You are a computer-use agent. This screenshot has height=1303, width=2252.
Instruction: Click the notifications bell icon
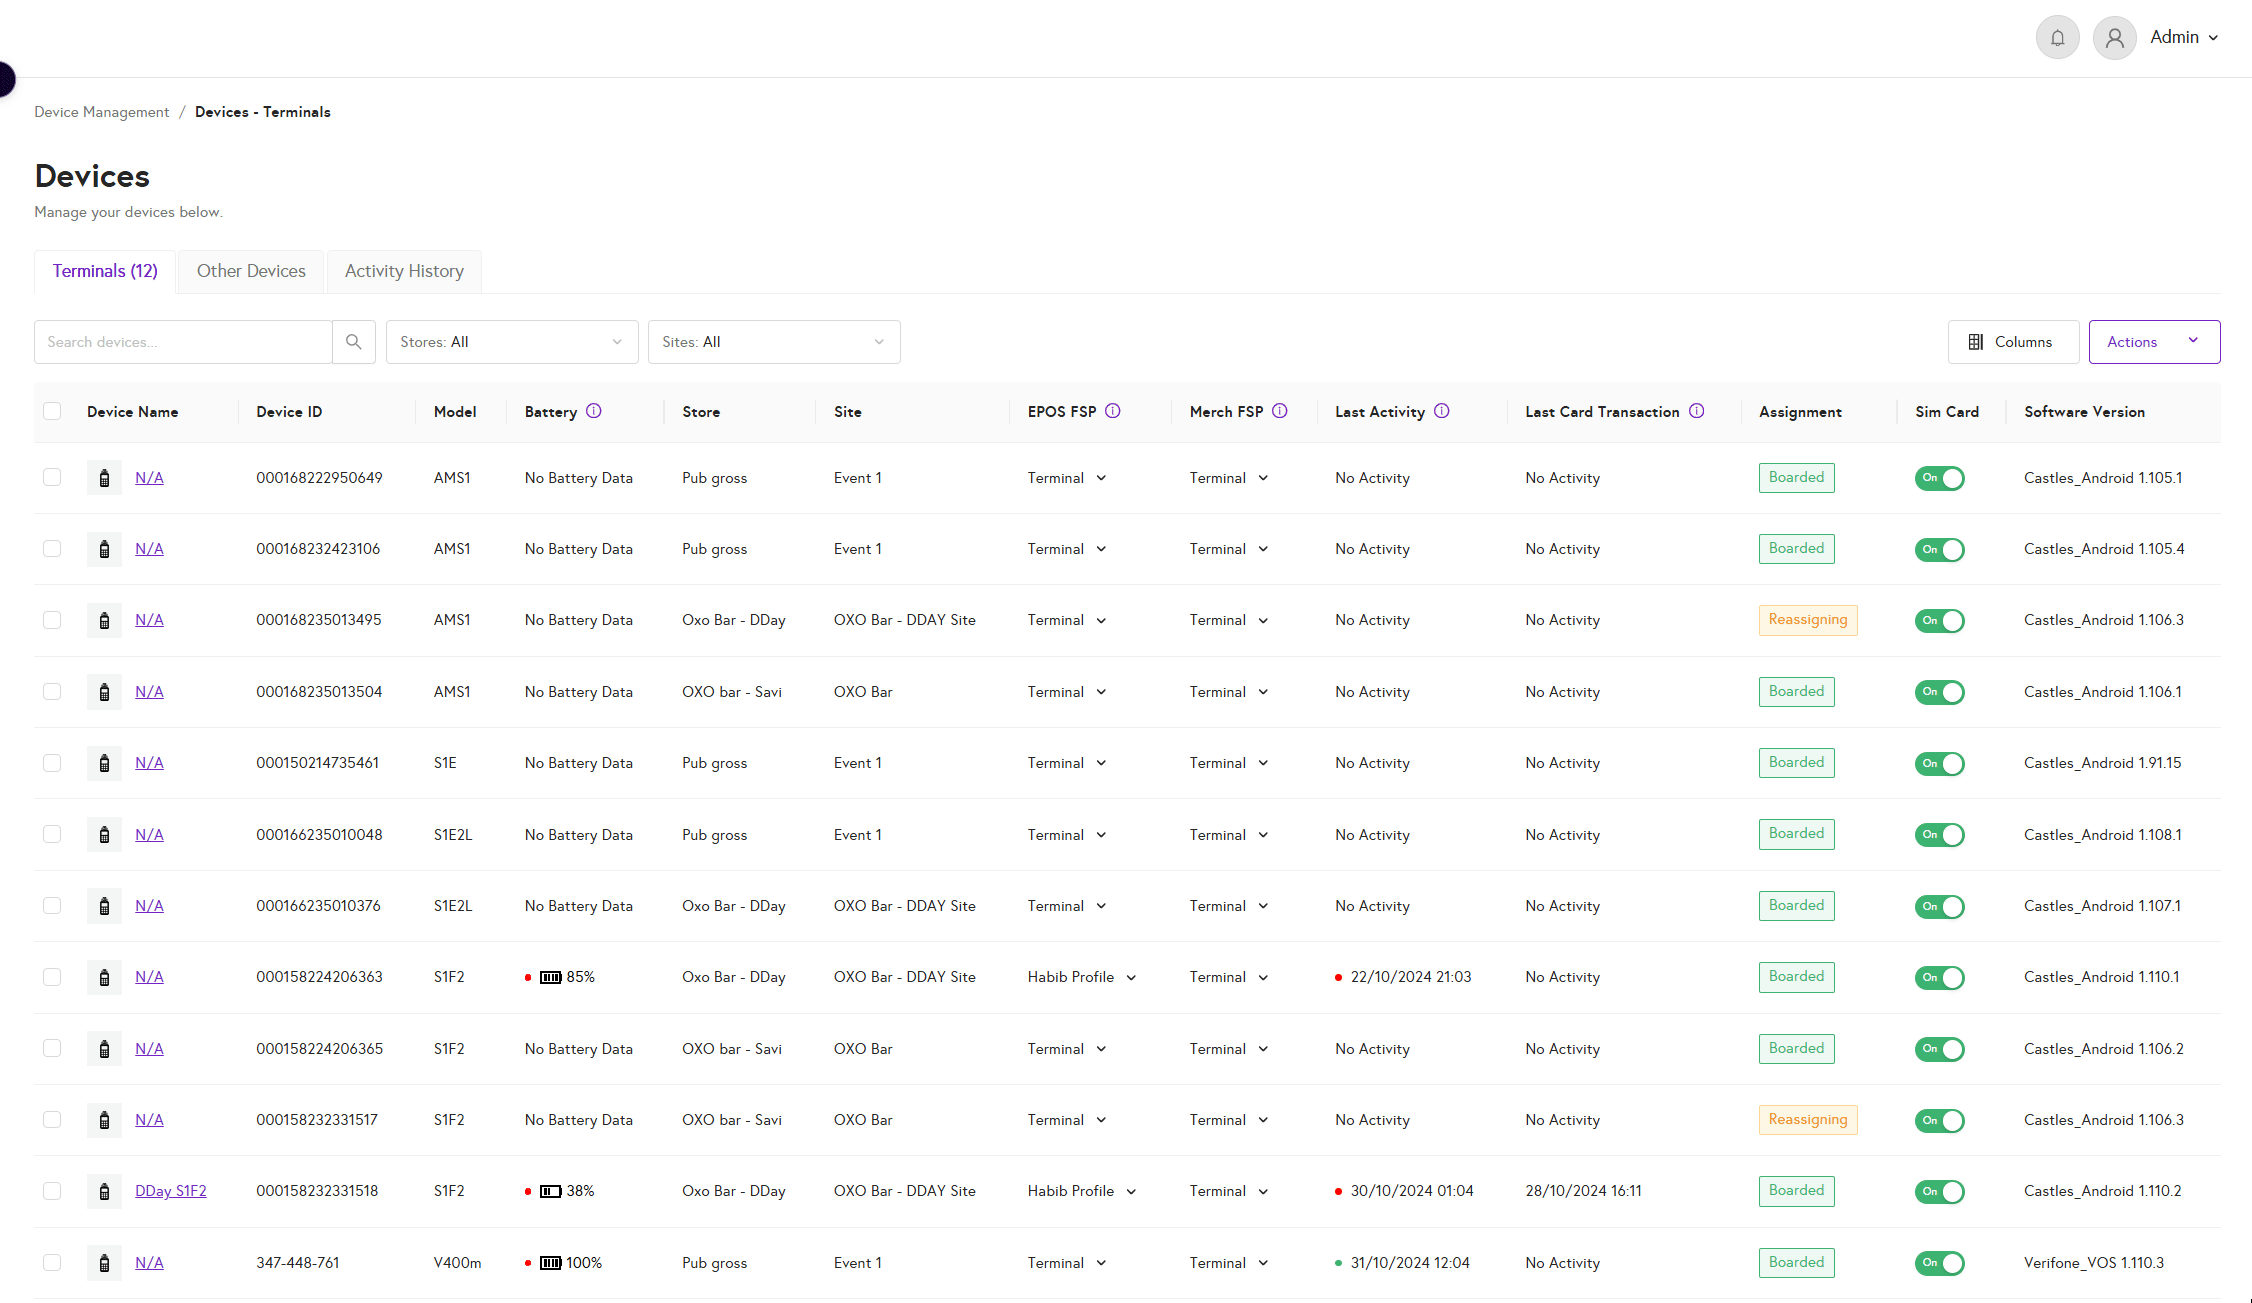point(2057,38)
